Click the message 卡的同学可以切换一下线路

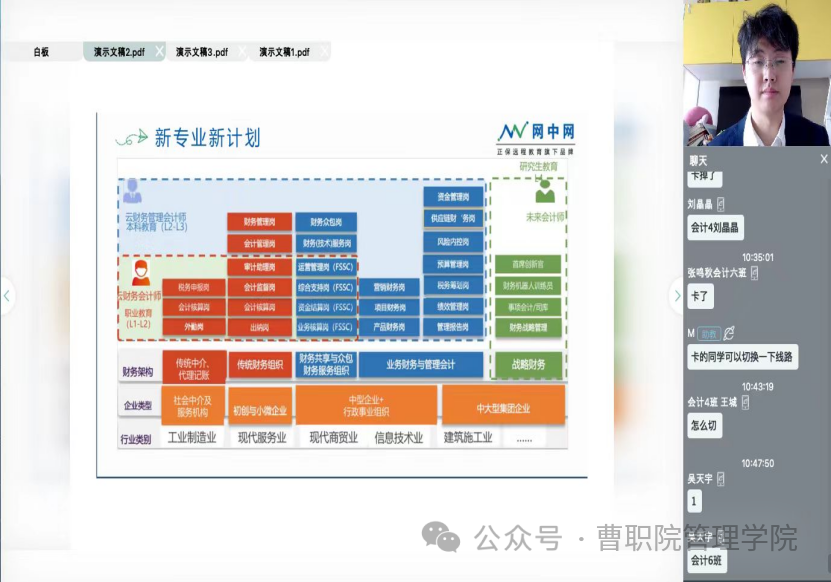click(742, 357)
